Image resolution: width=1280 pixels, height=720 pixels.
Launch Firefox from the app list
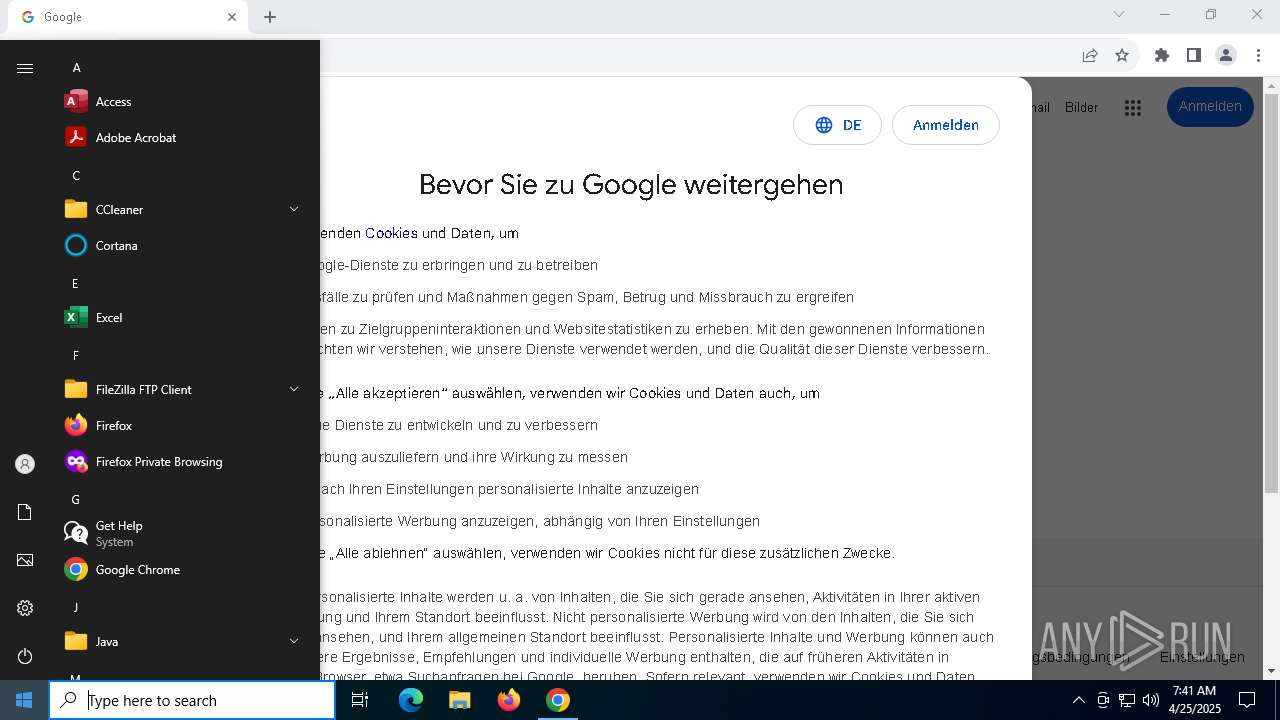(x=184, y=426)
